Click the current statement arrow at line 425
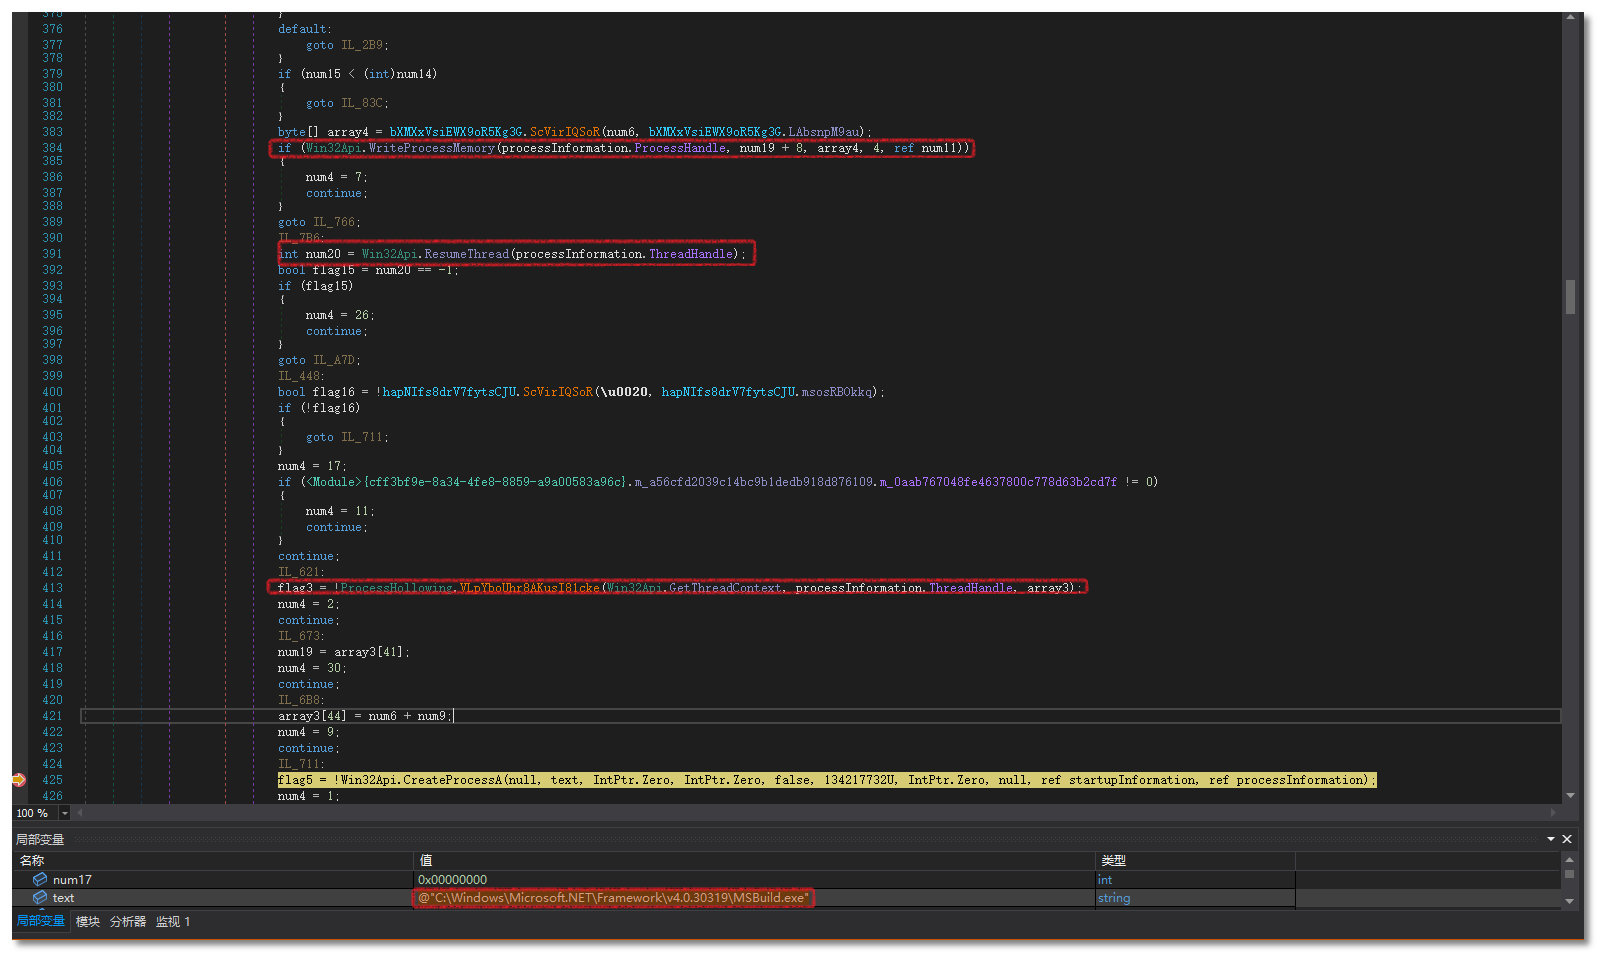This screenshot has width=1597, height=953. 18,780
